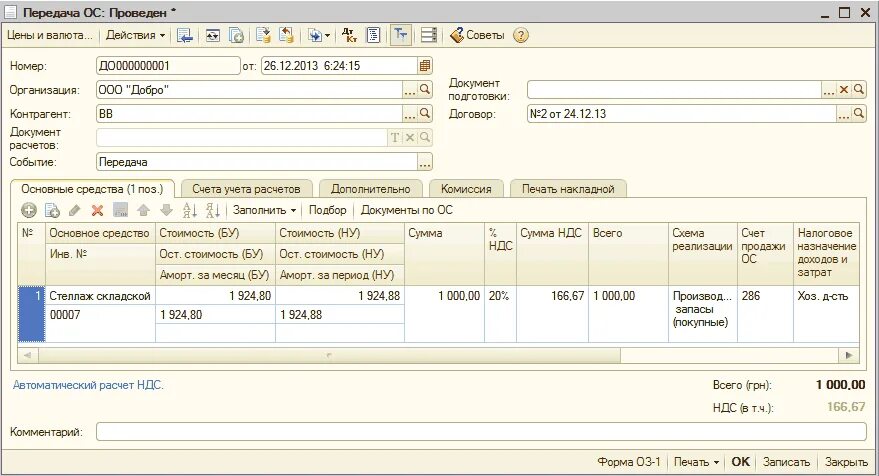
Task: Select the Стеллаж складской cell
Action: point(100,296)
